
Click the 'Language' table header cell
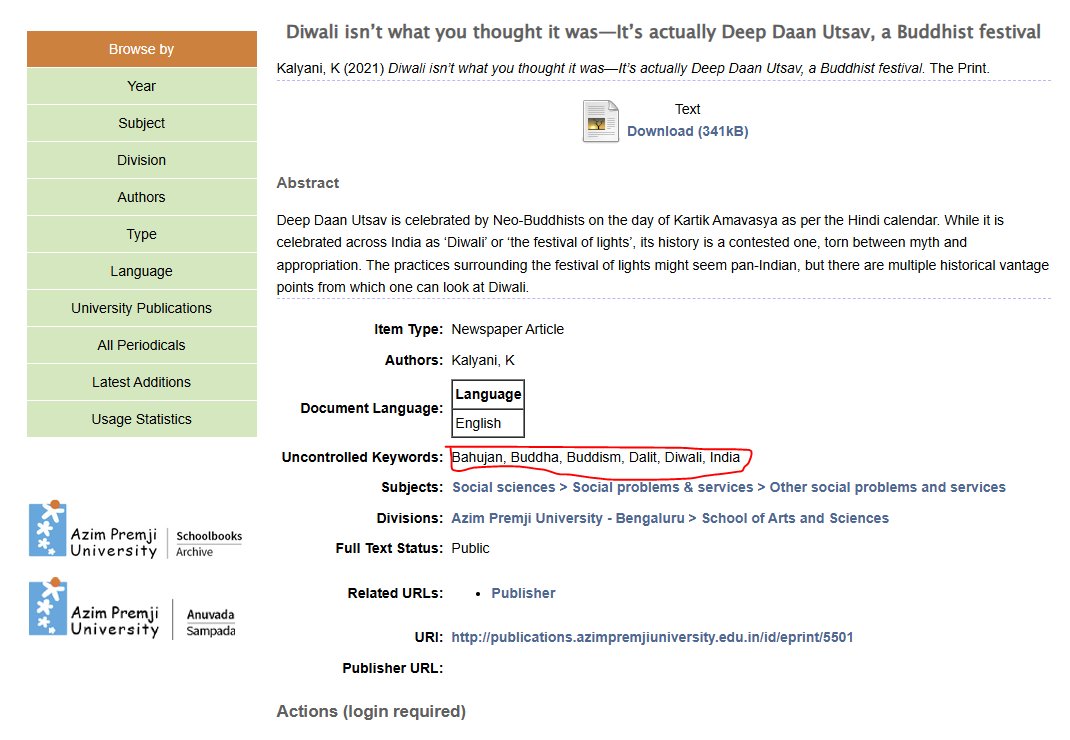[488, 394]
